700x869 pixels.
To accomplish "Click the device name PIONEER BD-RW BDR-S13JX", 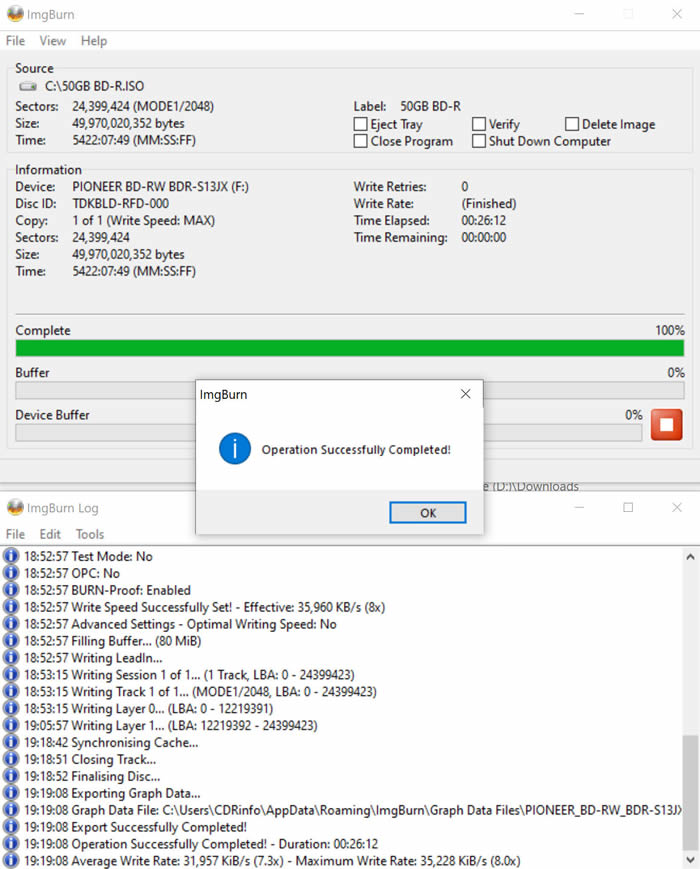I will pos(160,187).
